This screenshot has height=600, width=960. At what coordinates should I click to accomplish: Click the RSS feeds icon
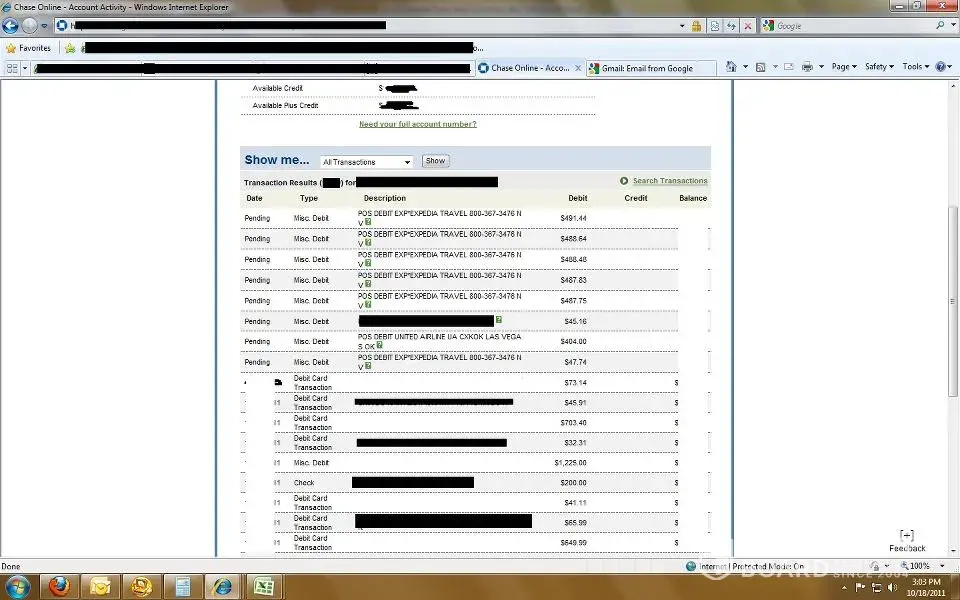click(x=761, y=67)
